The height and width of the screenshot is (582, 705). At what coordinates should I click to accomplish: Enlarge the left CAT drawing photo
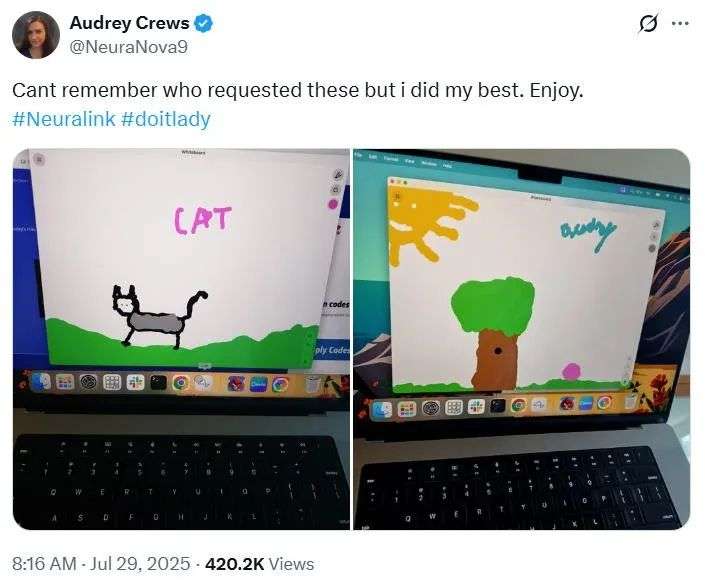pos(181,339)
